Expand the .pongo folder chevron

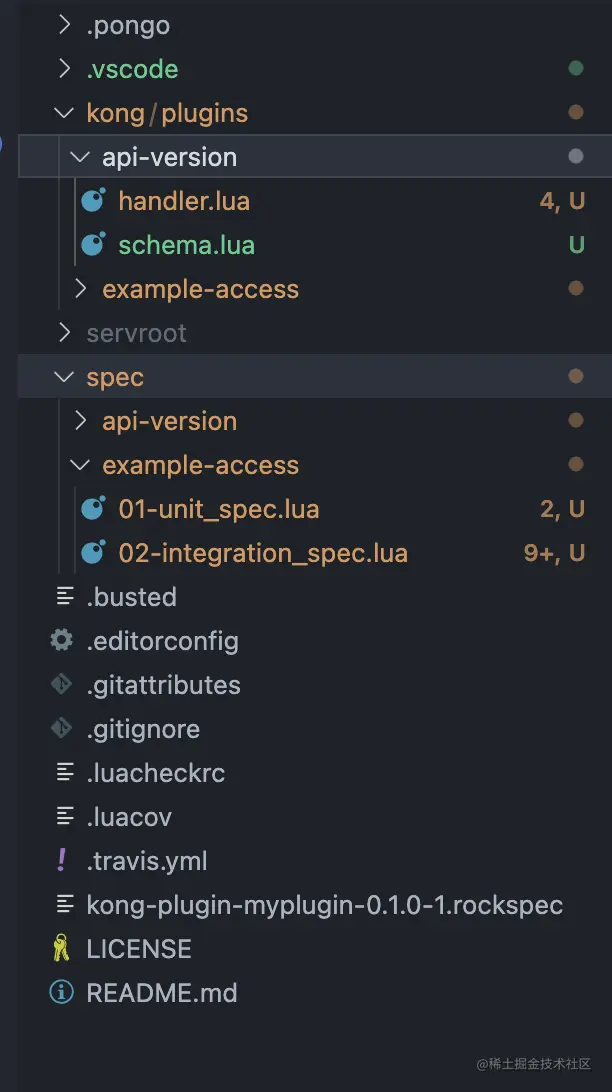[65, 25]
